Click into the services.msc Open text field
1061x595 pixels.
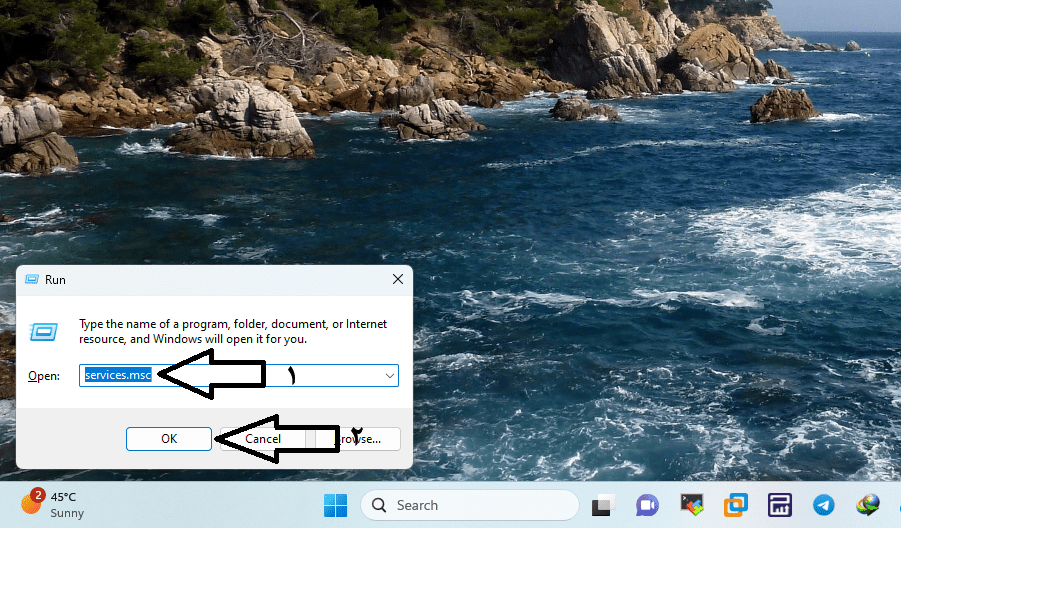click(x=230, y=376)
